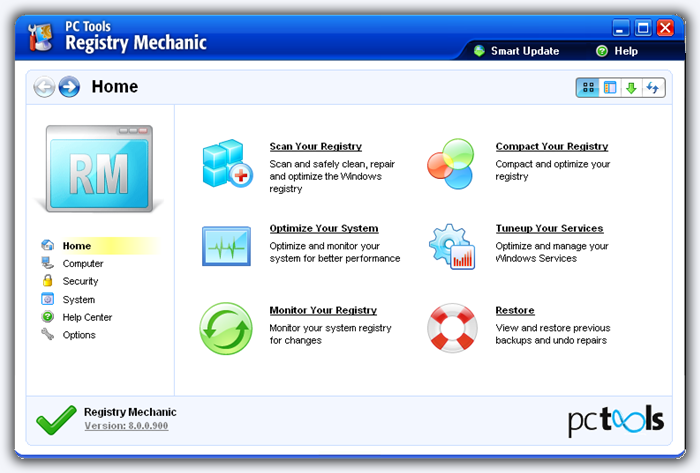Click "Monitor your system registry for changes" text
Screen dimensions: 700x473
[x=330, y=334]
